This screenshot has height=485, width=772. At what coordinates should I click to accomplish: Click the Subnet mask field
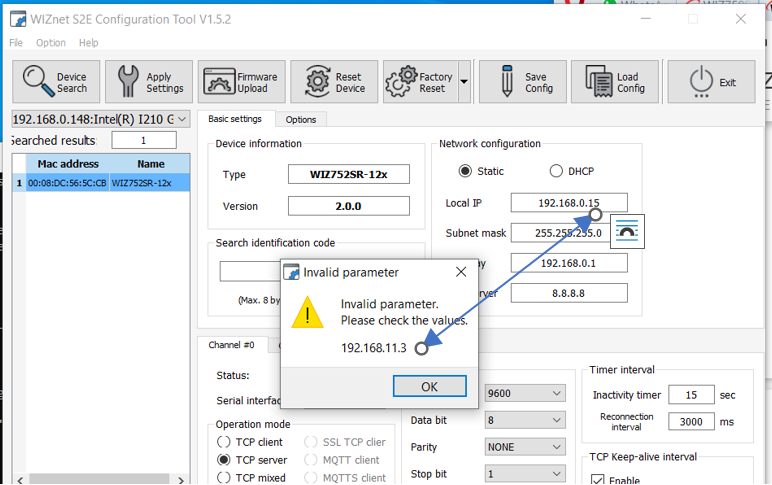[561, 233]
